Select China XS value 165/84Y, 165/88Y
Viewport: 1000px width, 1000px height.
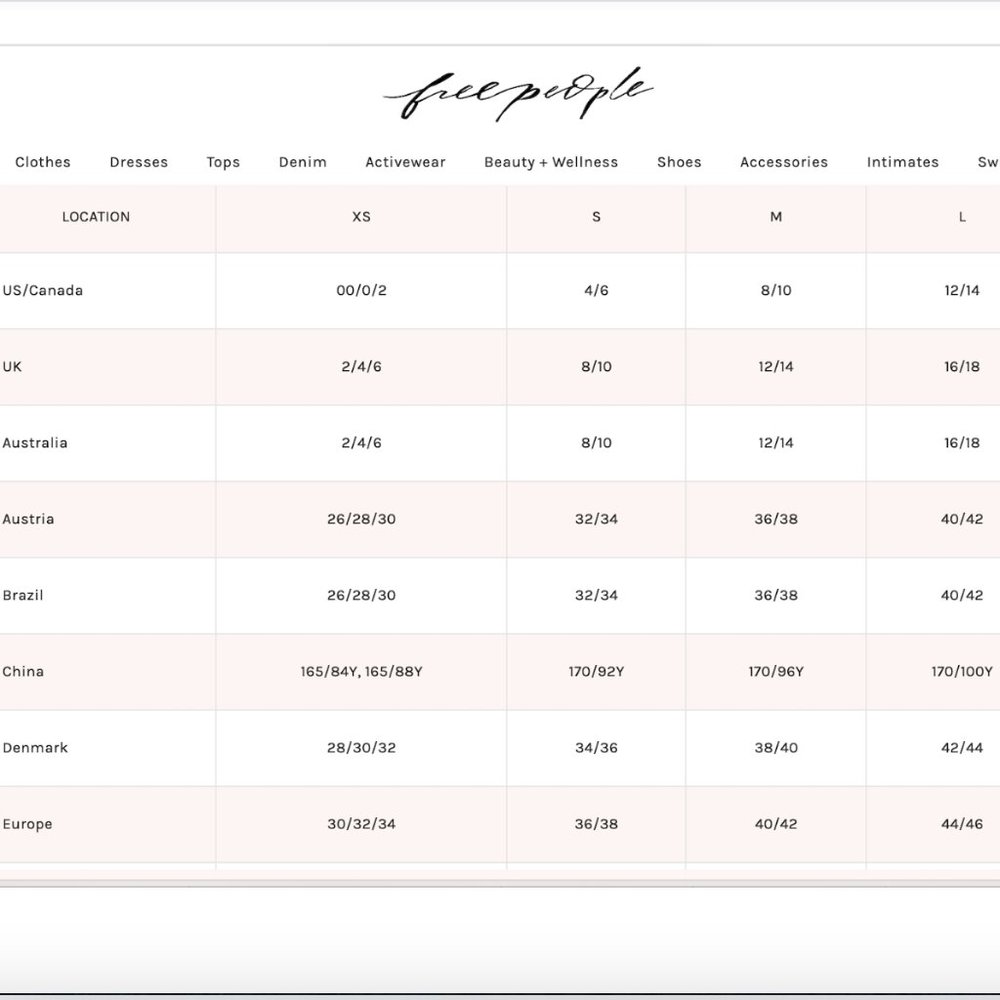361,672
